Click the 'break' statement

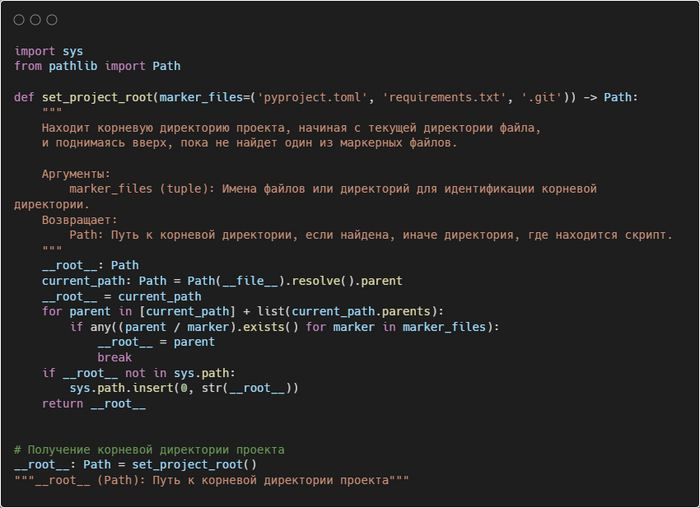tap(114, 358)
